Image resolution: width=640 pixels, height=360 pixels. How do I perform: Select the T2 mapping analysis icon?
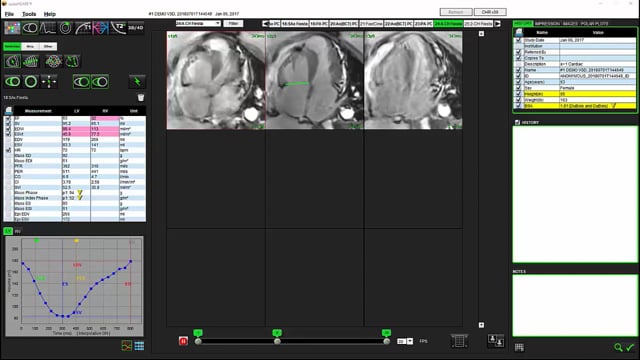pos(118,28)
